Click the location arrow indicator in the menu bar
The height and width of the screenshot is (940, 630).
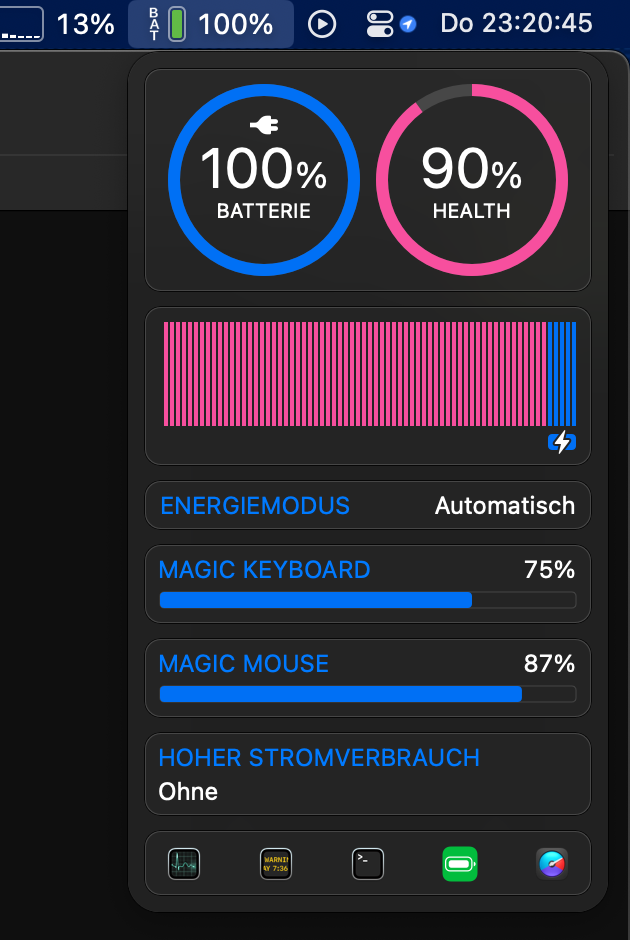click(x=408, y=24)
